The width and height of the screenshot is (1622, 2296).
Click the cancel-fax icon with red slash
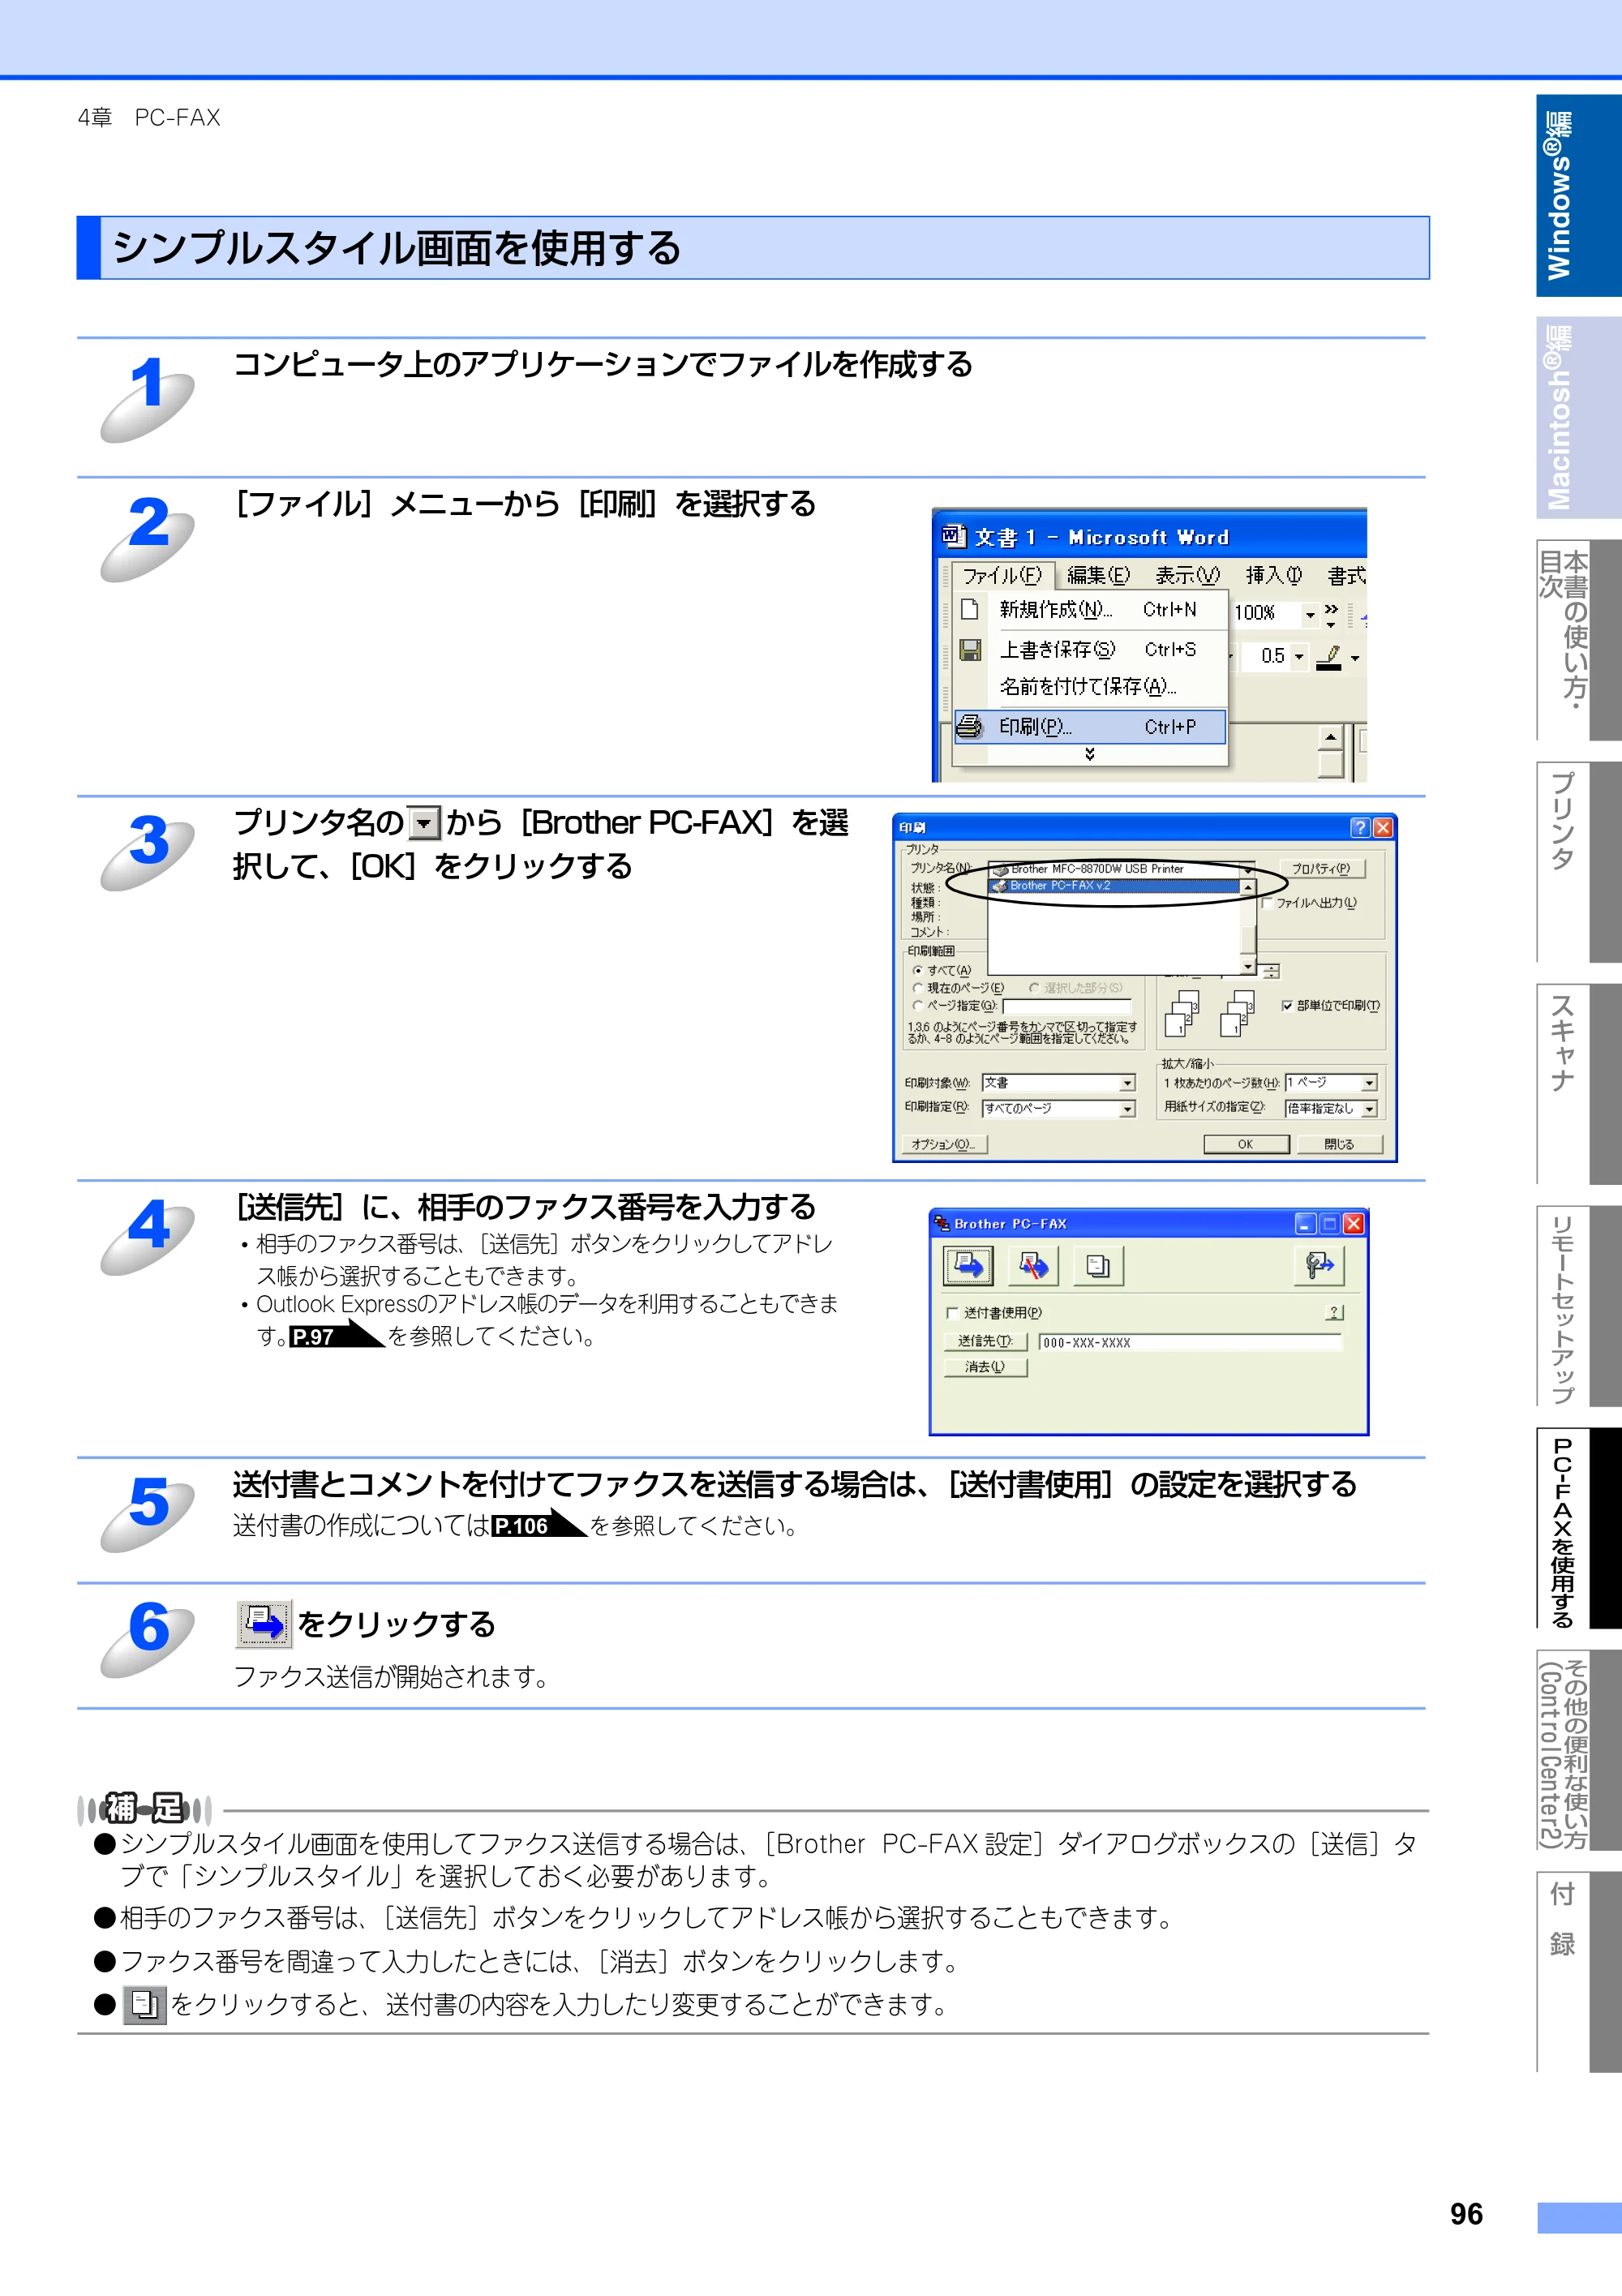pos(1033,1266)
